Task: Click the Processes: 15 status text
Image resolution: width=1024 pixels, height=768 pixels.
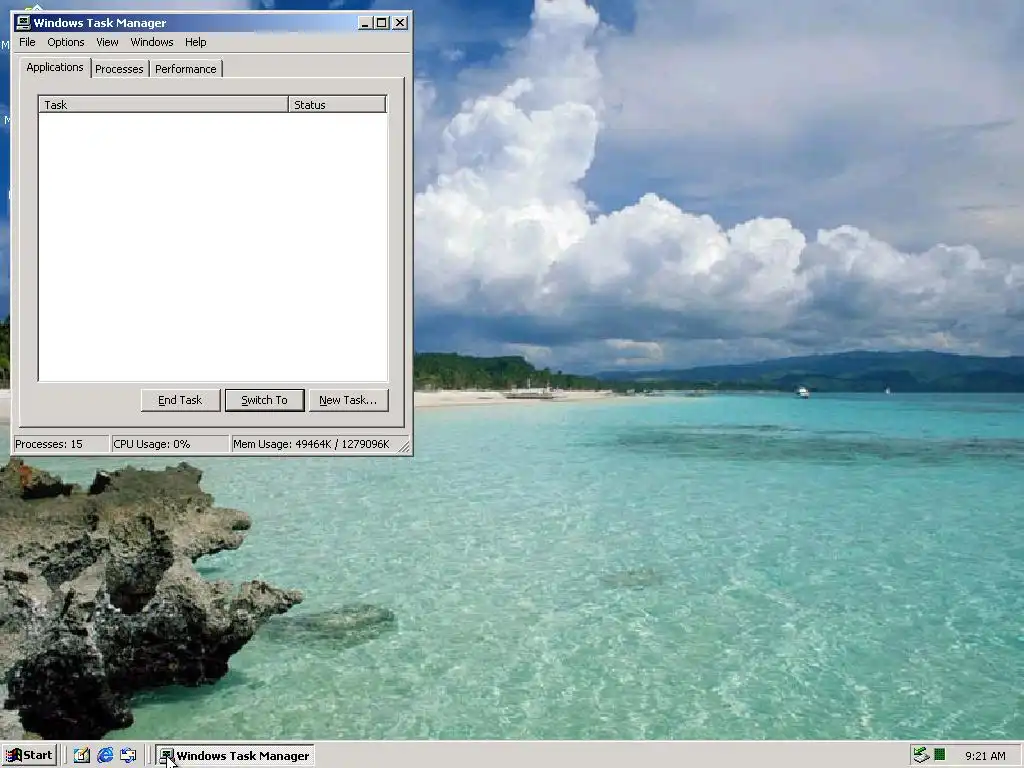Action: click(x=49, y=444)
